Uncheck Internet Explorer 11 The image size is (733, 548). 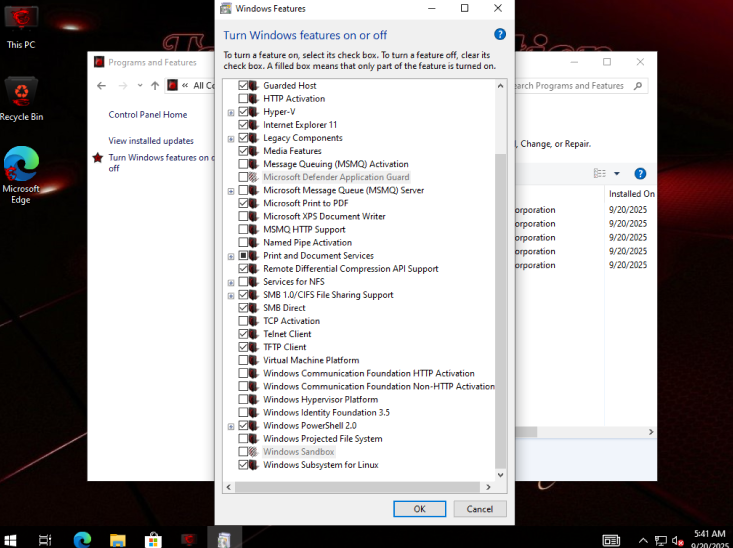243,125
